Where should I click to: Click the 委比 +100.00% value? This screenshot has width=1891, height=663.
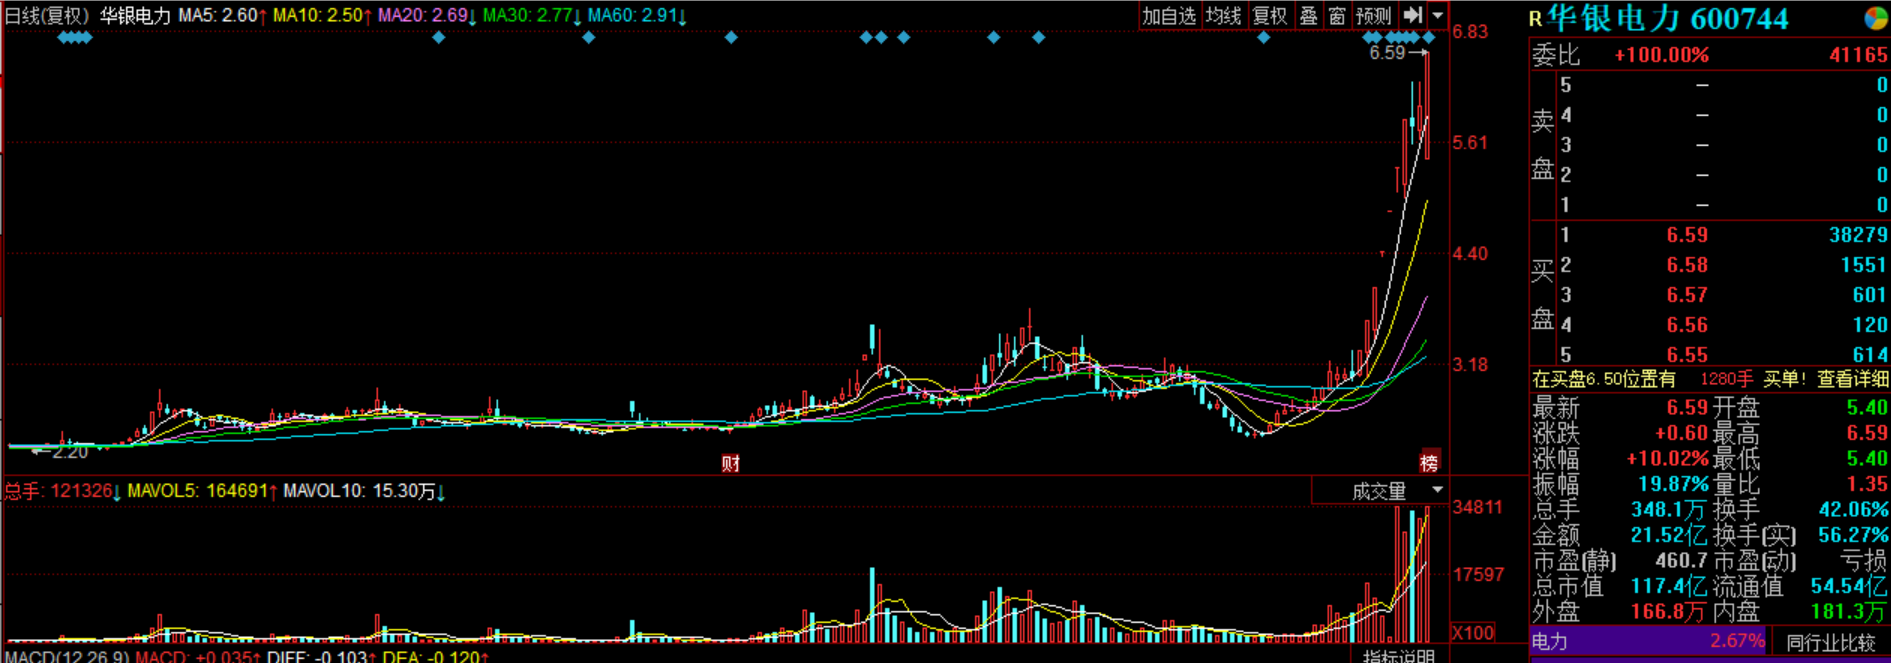pos(1661,55)
